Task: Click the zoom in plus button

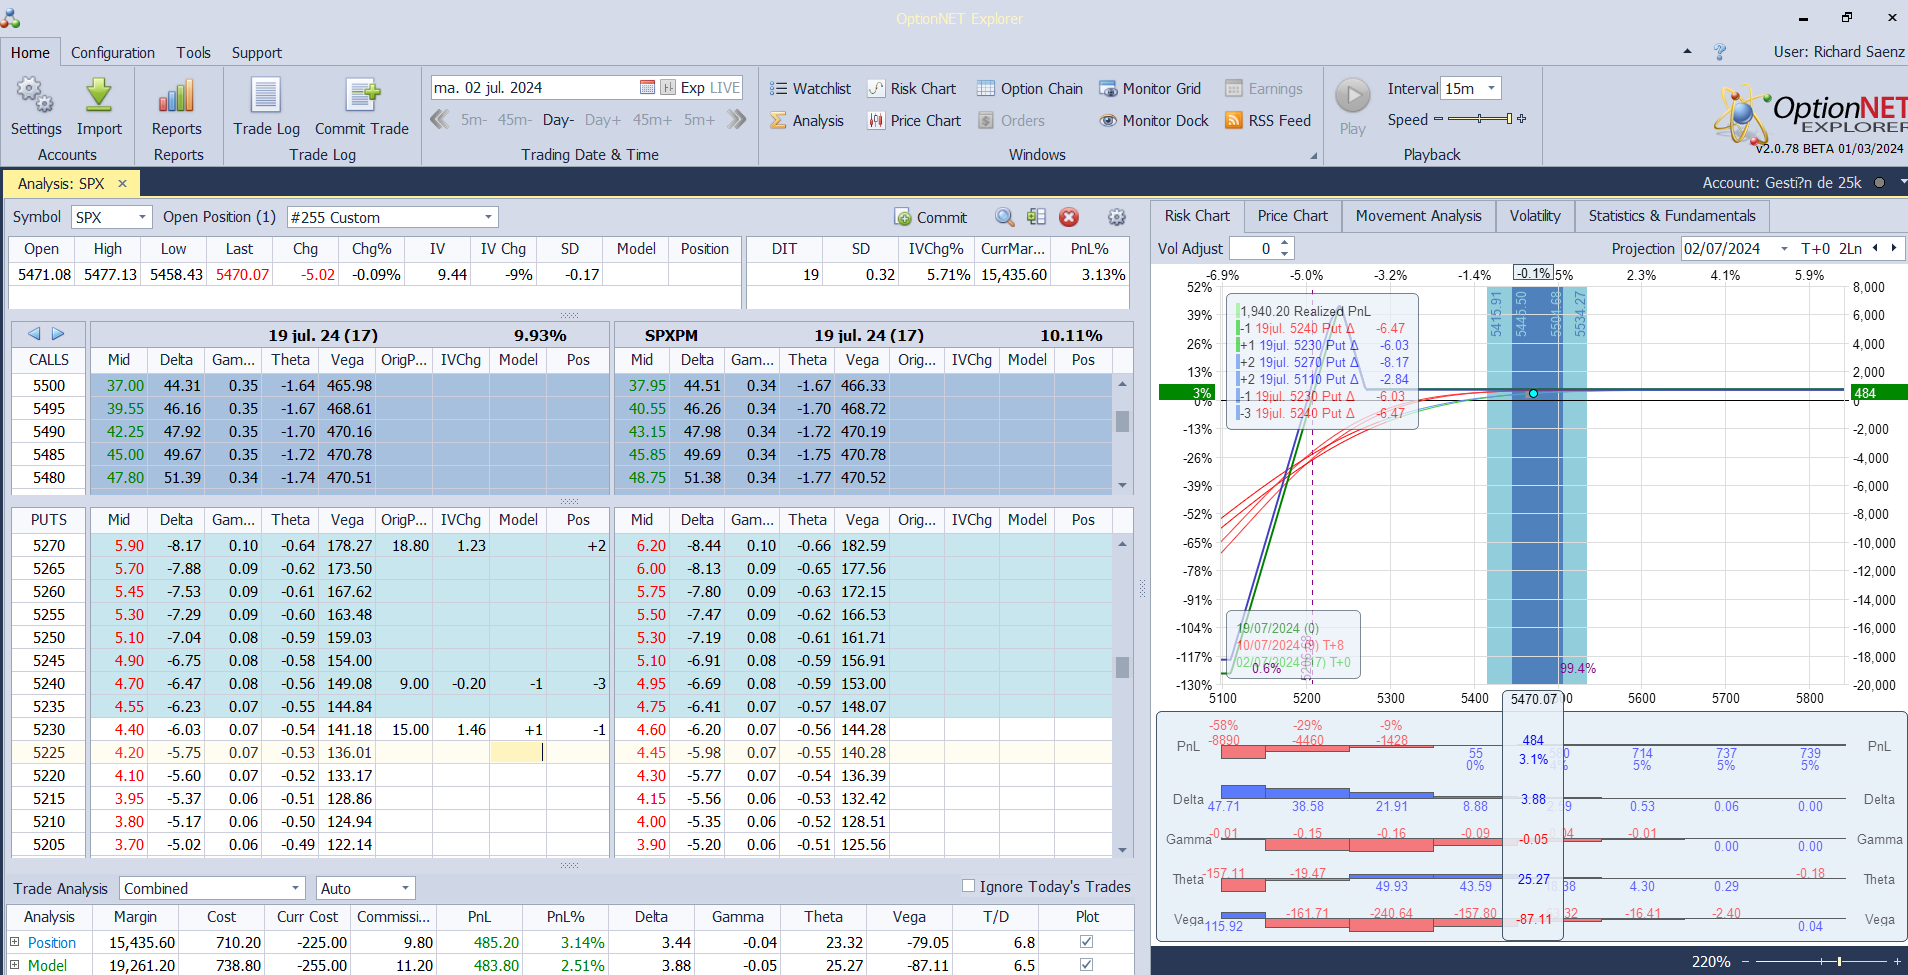Action: [1898, 961]
